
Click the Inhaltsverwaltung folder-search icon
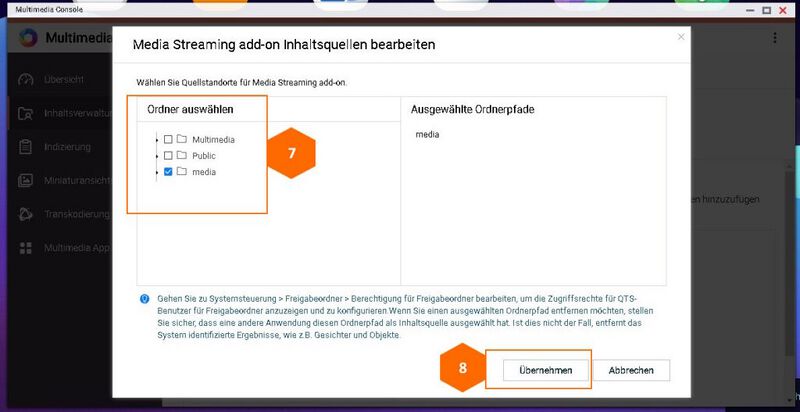(26, 113)
